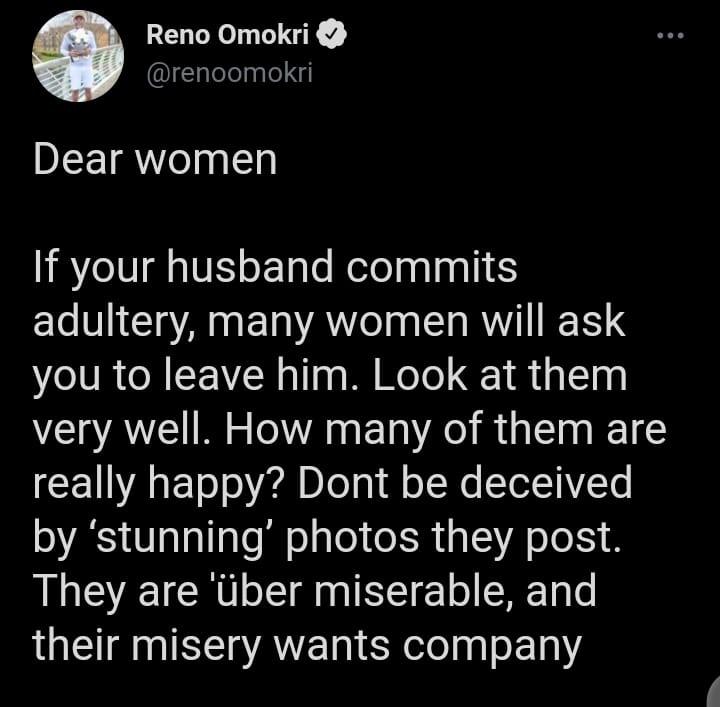Click the Reno Omokri display name
Viewport: 720px width, 707px height.
click(x=228, y=34)
